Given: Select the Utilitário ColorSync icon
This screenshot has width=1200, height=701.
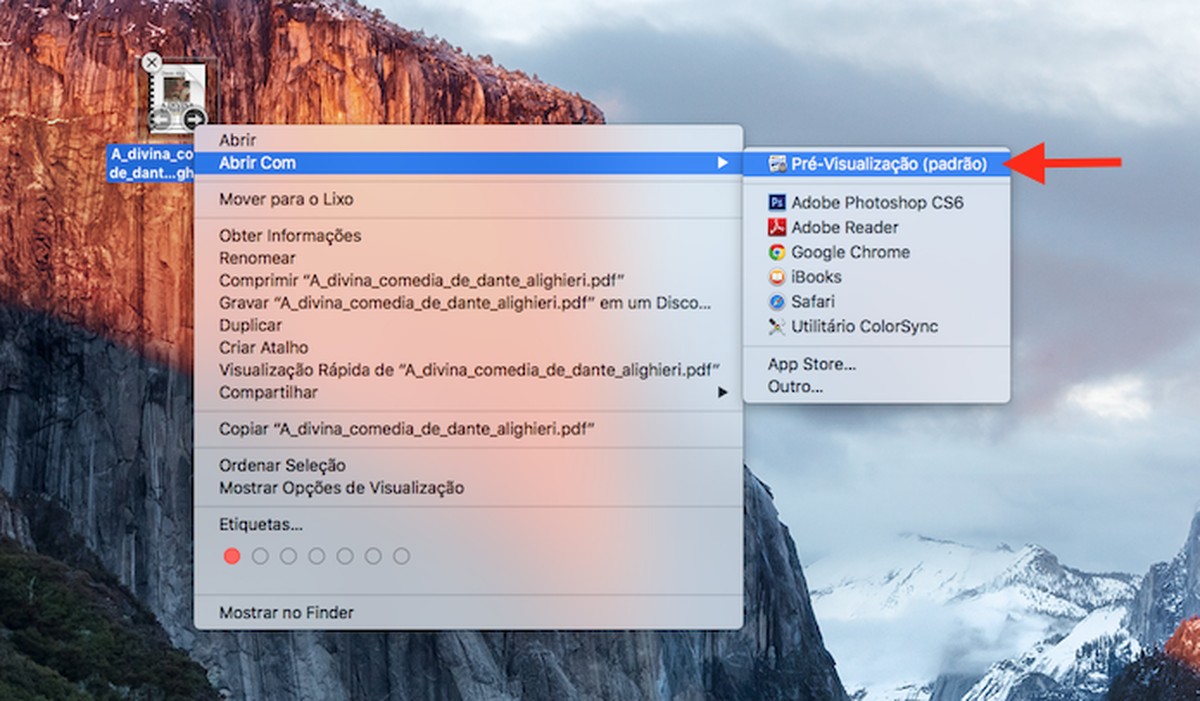Looking at the screenshot, I should [x=779, y=326].
